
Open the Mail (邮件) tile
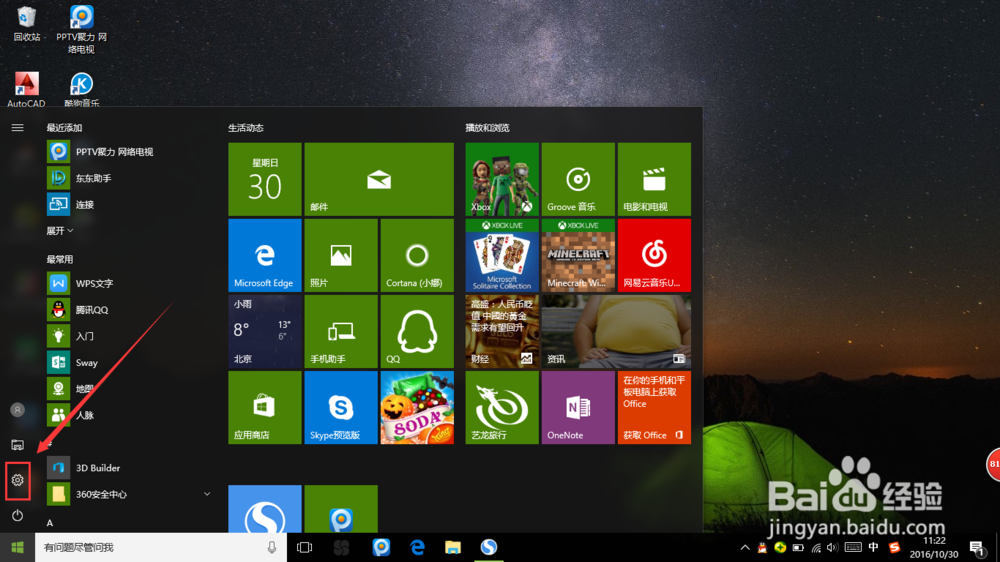pyautogui.click(x=379, y=179)
